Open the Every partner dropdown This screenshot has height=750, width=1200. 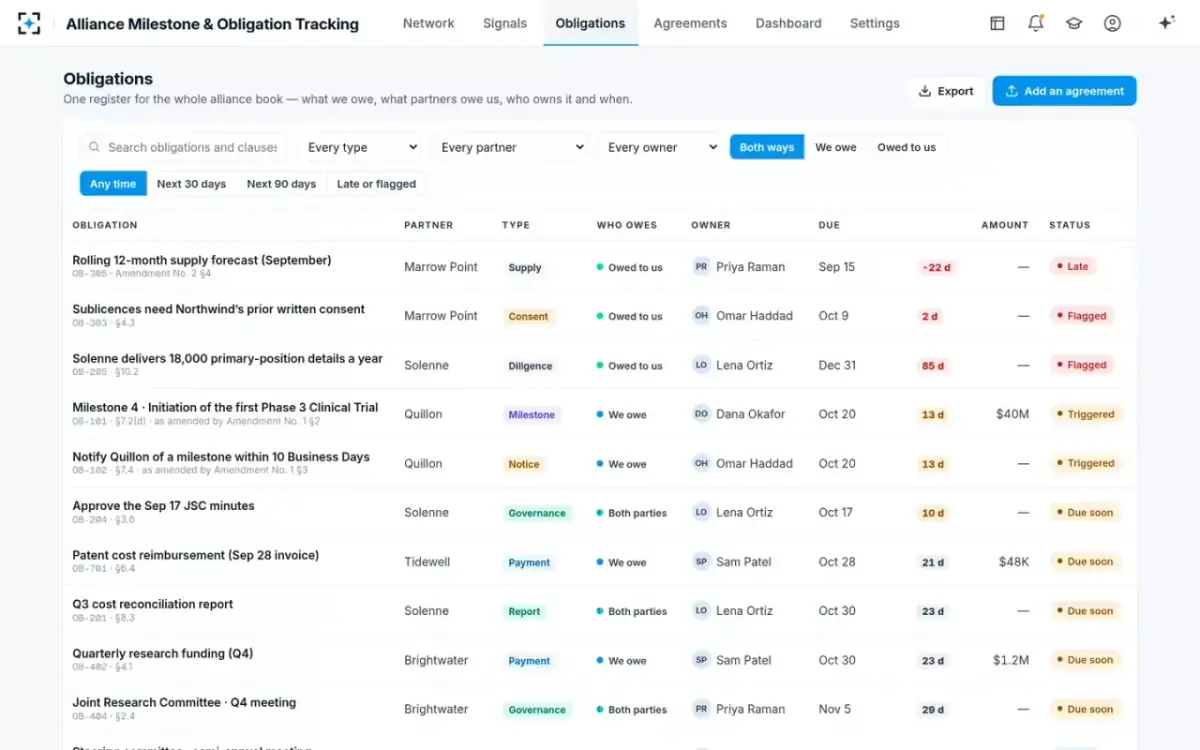511,147
